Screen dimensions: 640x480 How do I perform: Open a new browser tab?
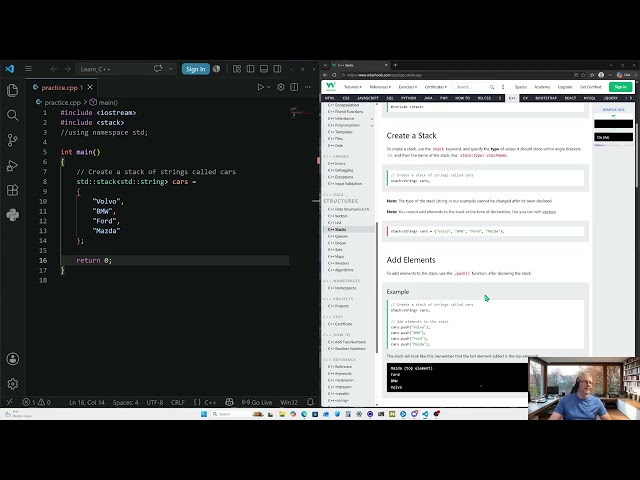tap(395, 65)
